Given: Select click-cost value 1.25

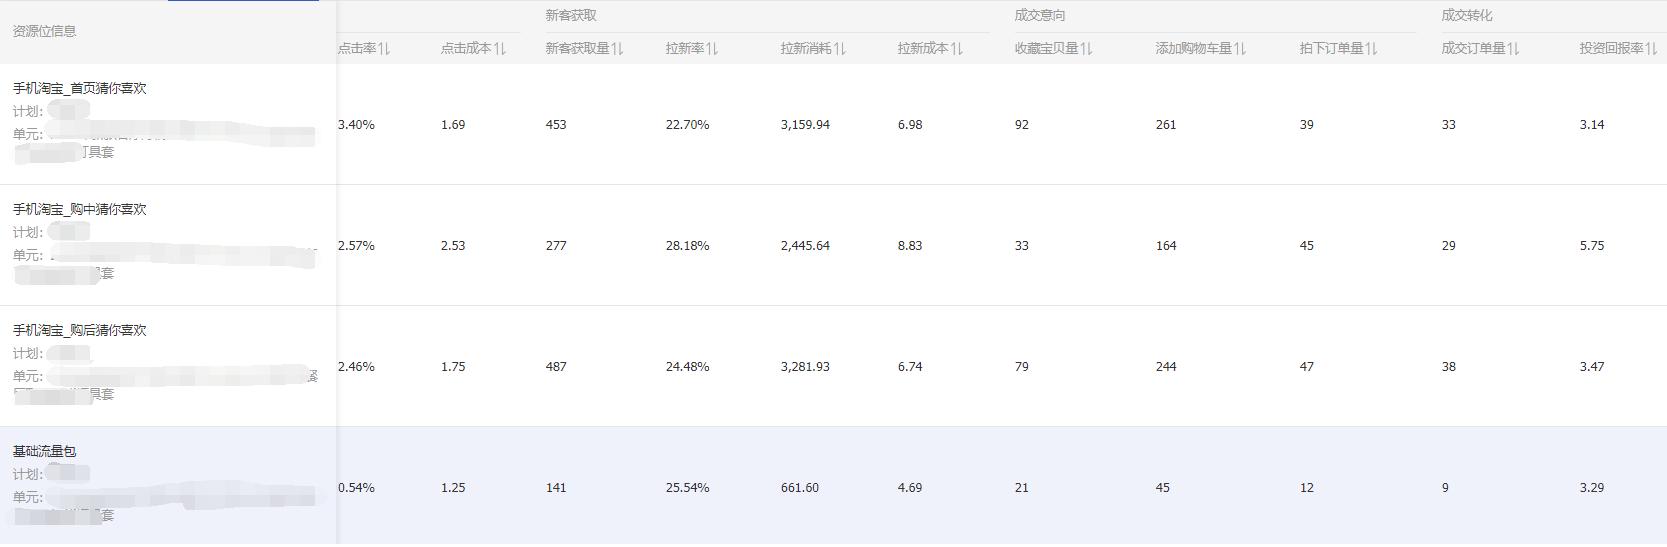Looking at the screenshot, I should pyautogui.click(x=453, y=488).
